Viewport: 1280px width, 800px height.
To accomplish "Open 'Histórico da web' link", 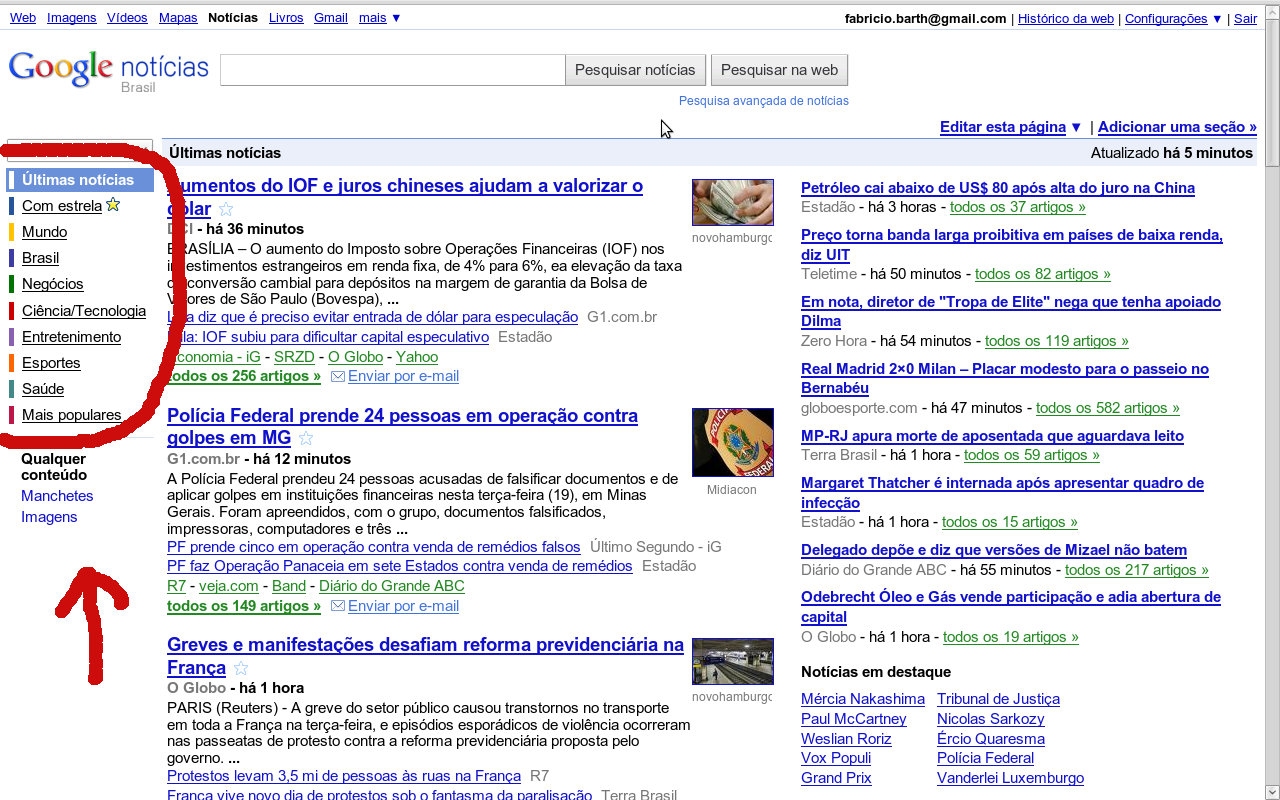I will 1066,18.
